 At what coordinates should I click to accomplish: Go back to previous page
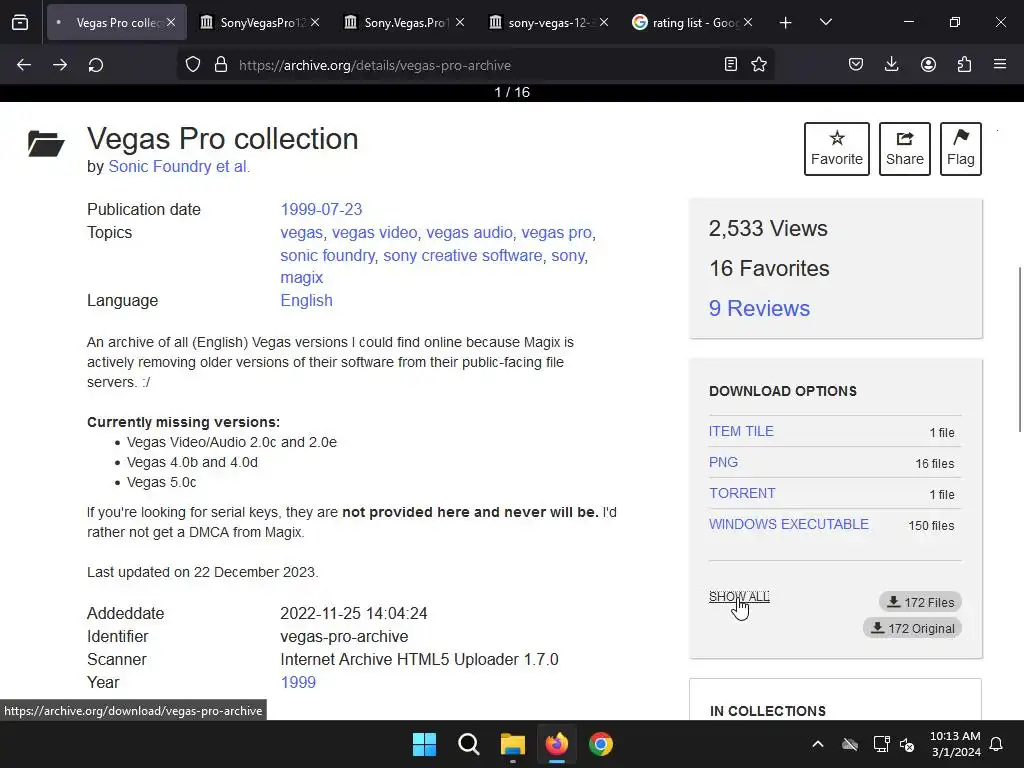24,65
